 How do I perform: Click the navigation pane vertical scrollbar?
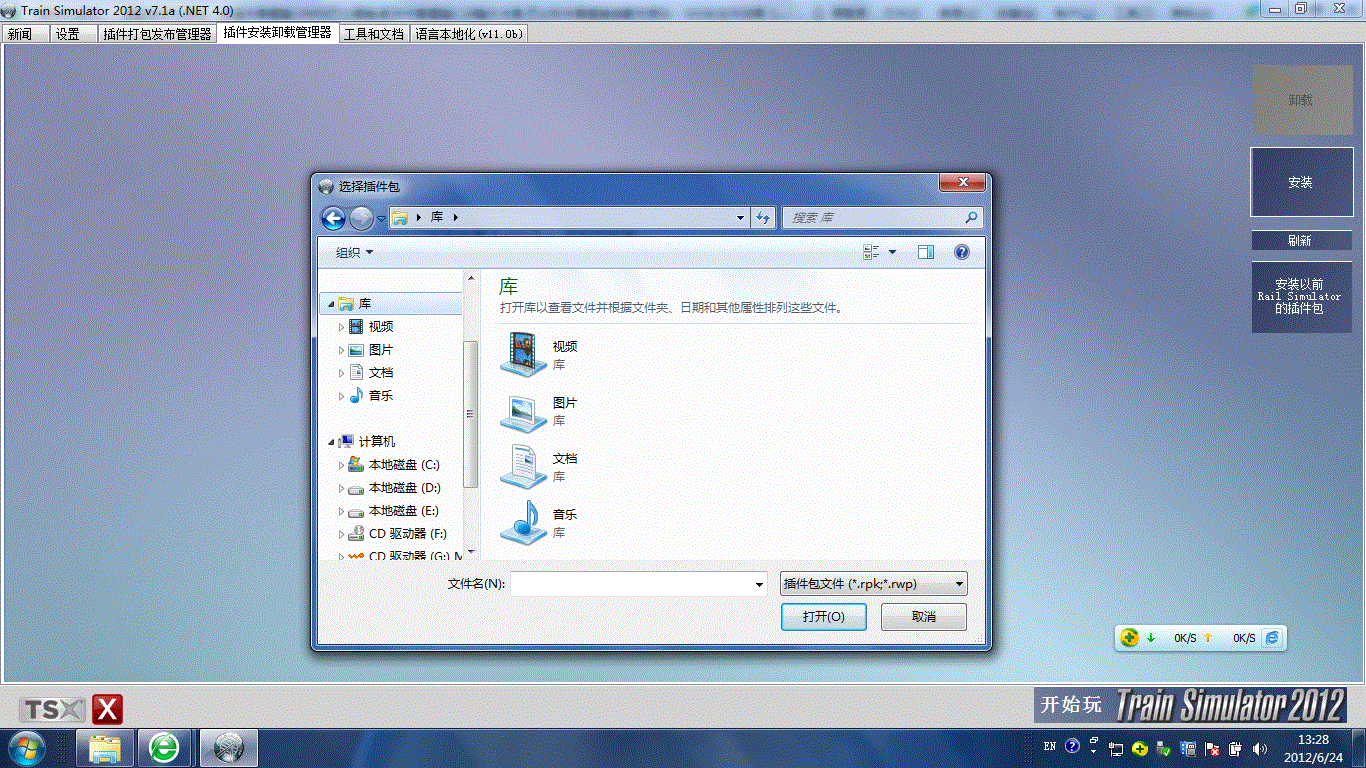point(470,413)
